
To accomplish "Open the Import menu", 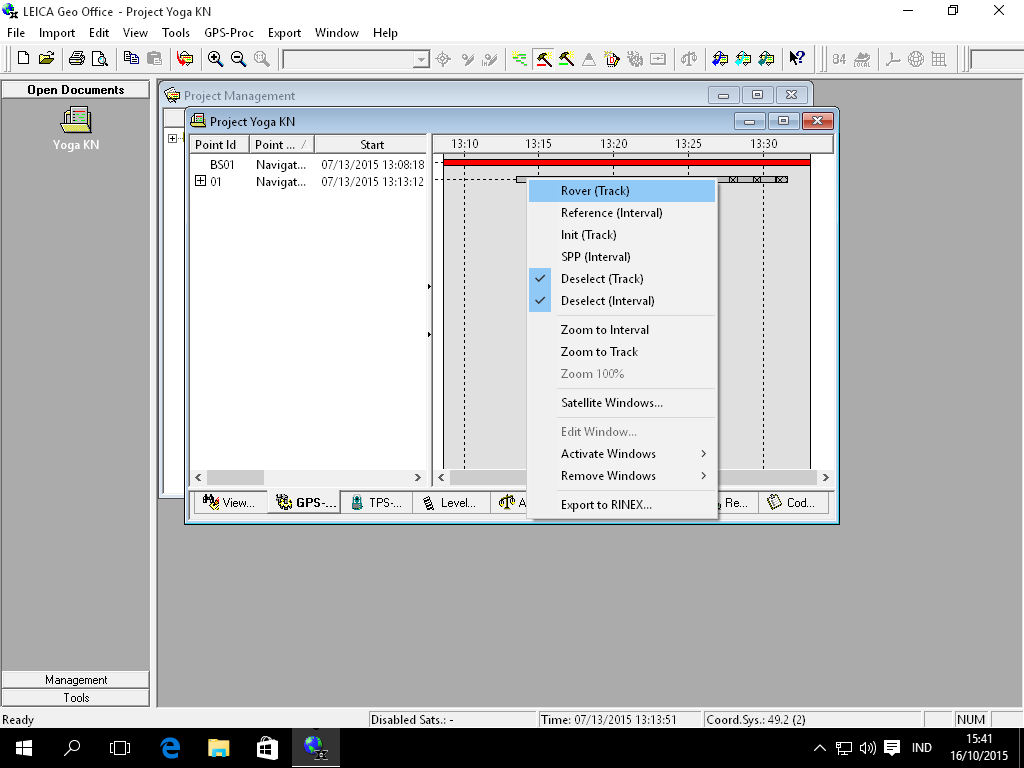I will coord(57,33).
